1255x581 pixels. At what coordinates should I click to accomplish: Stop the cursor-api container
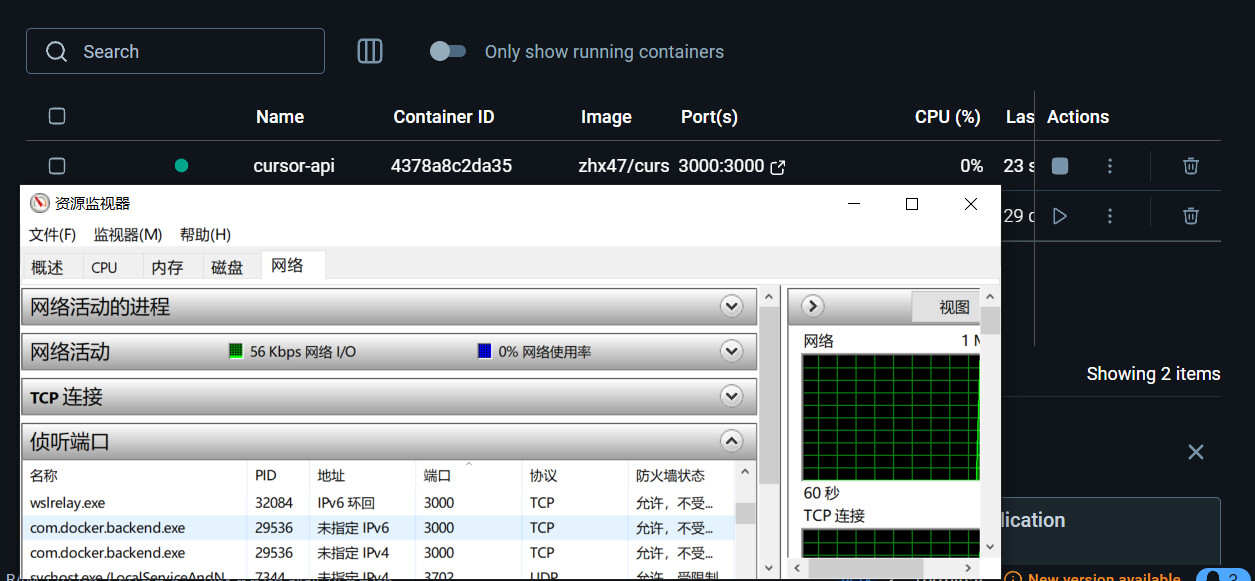pos(1060,166)
